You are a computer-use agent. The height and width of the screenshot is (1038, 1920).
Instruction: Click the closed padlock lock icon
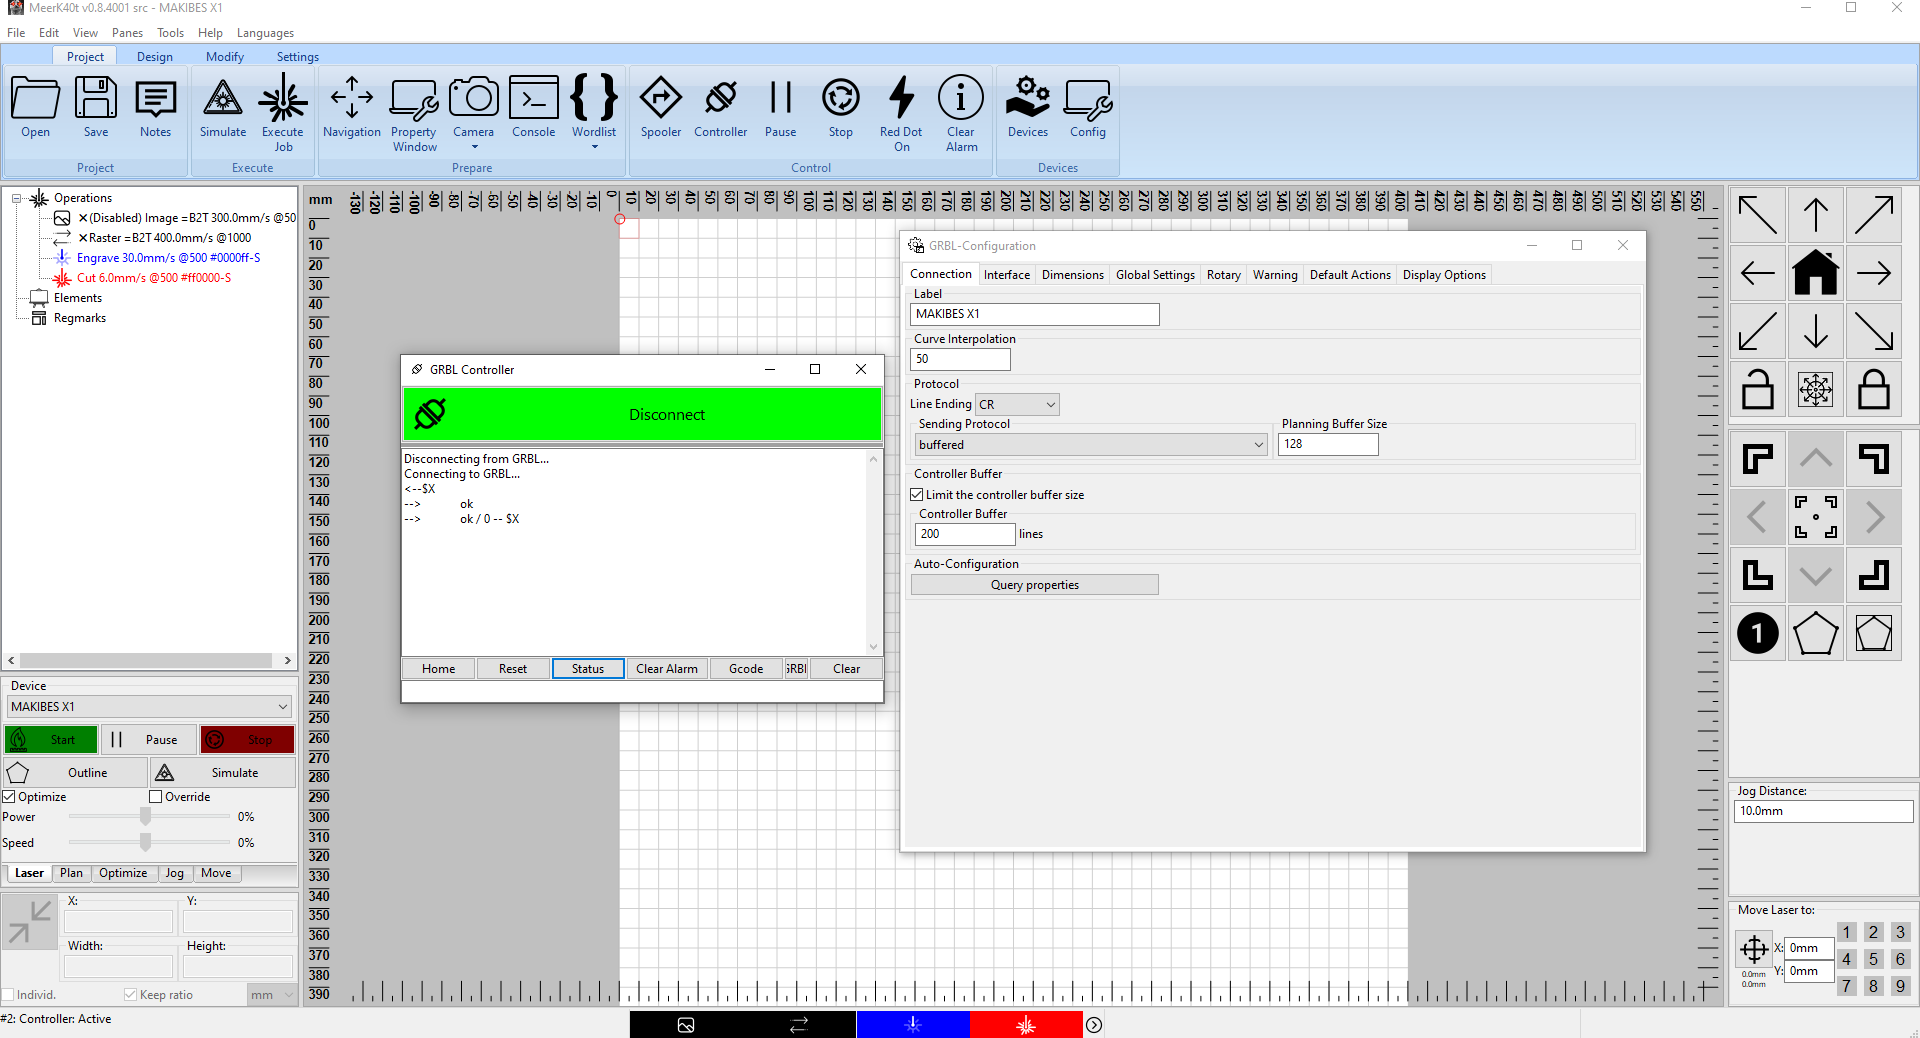[1873, 389]
